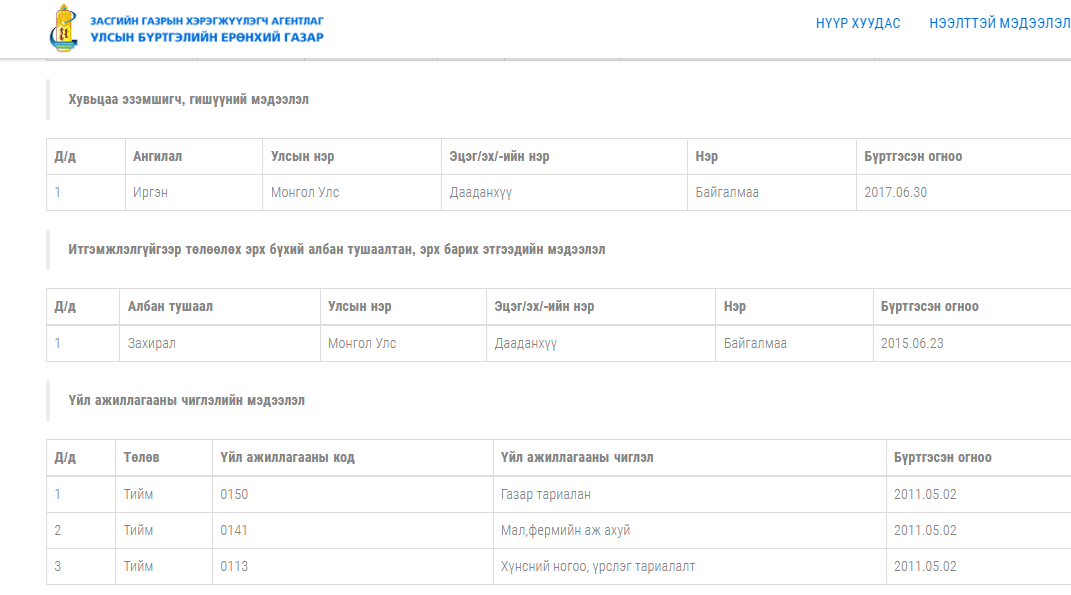Select activity code 0141 cell
The width and height of the screenshot is (1071, 595).
click(x=234, y=531)
